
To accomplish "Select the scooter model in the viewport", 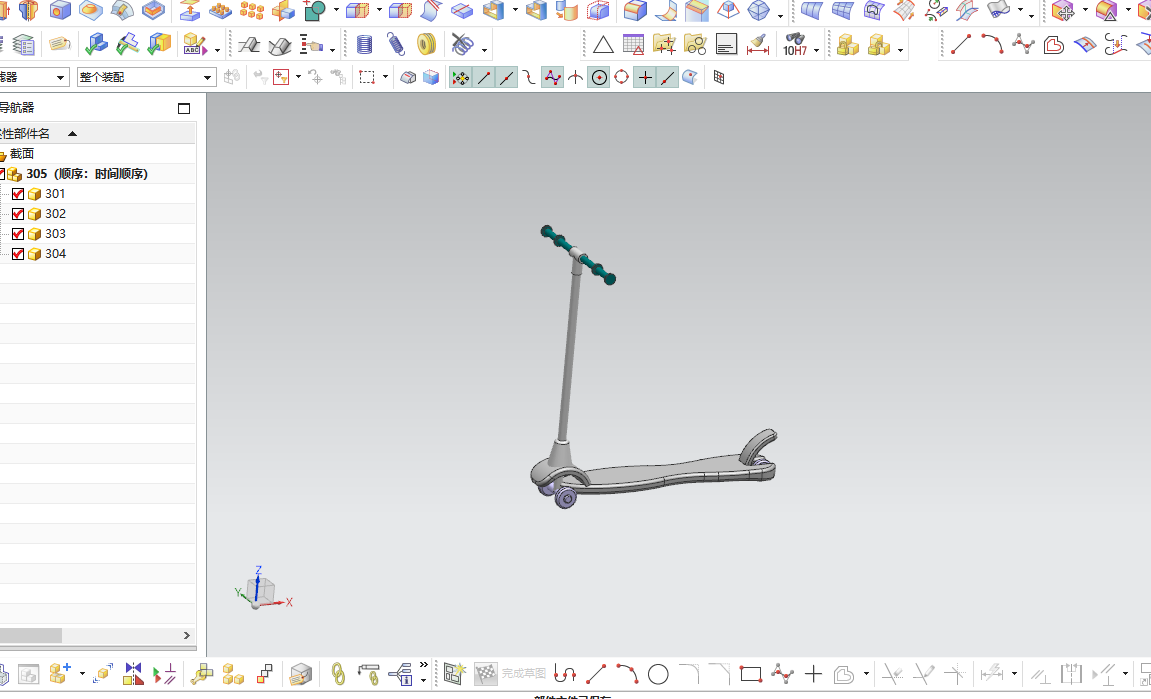I will pyautogui.click(x=653, y=367).
